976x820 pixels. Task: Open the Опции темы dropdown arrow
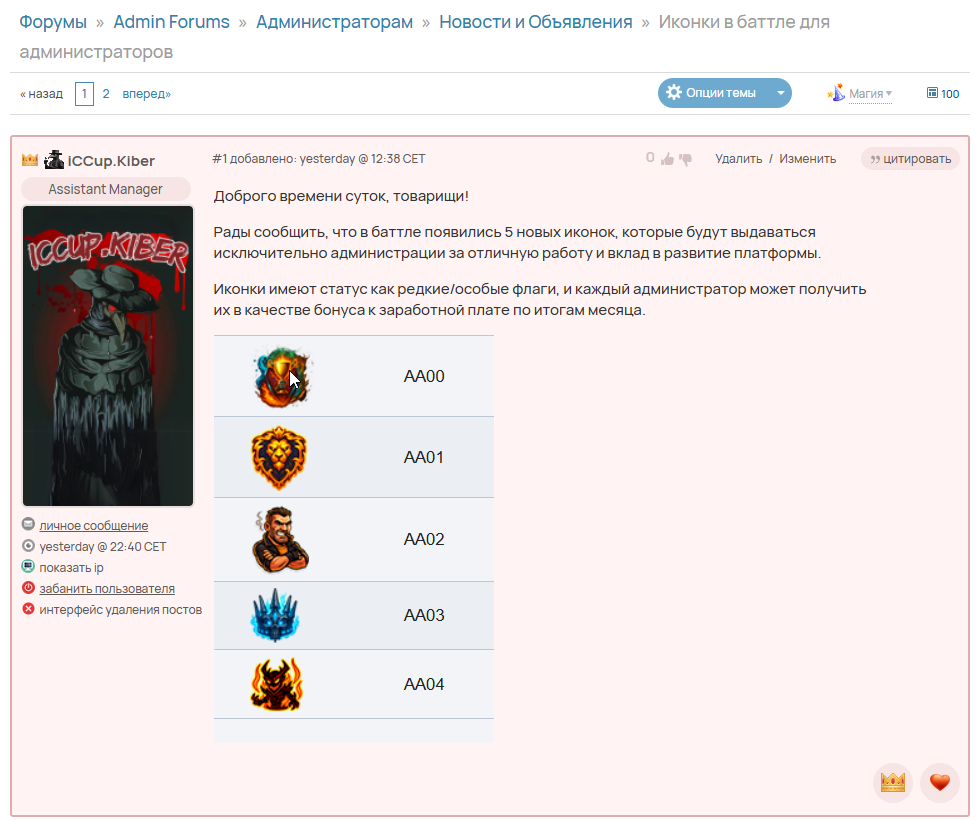pyautogui.click(x=781, y=93)
